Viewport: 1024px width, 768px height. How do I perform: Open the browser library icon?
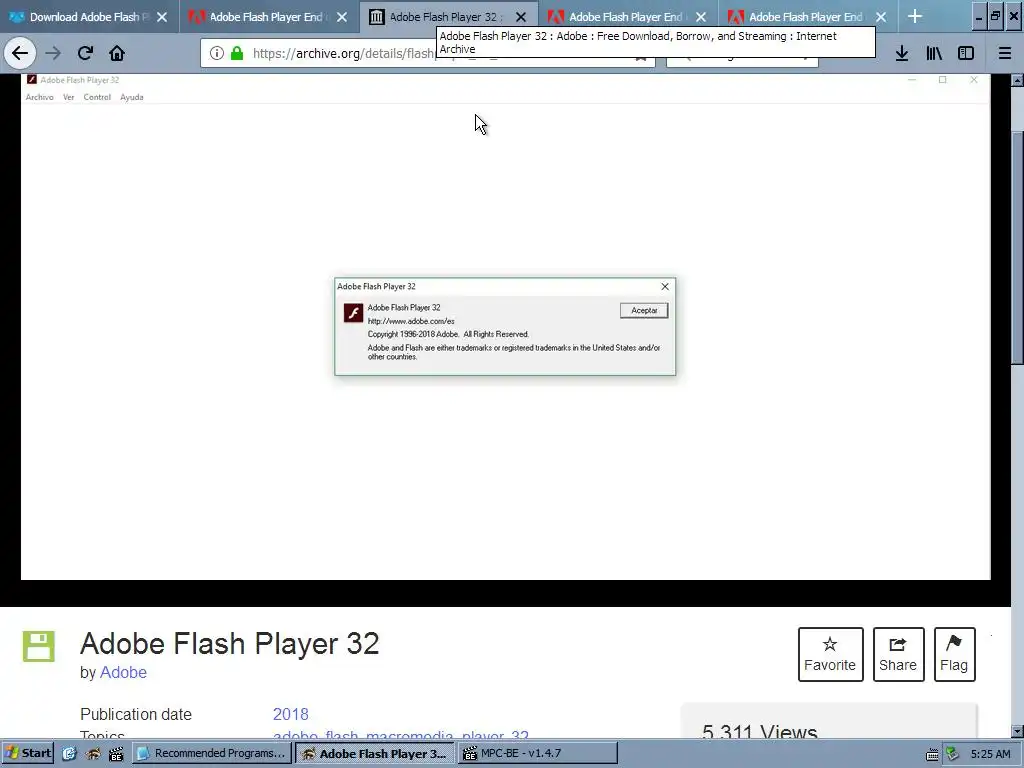coord(934,53)
